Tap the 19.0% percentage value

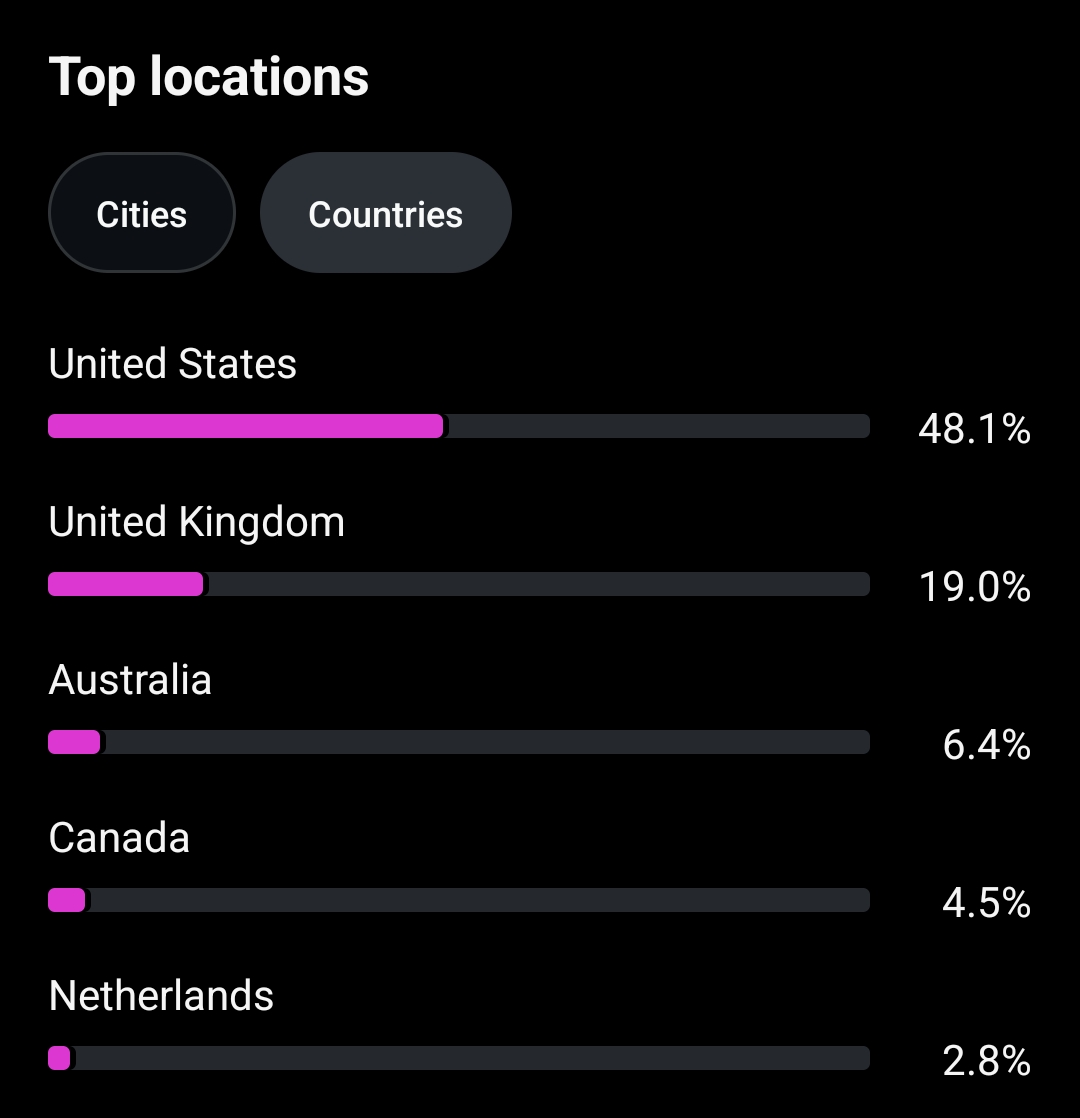point(974,587)
